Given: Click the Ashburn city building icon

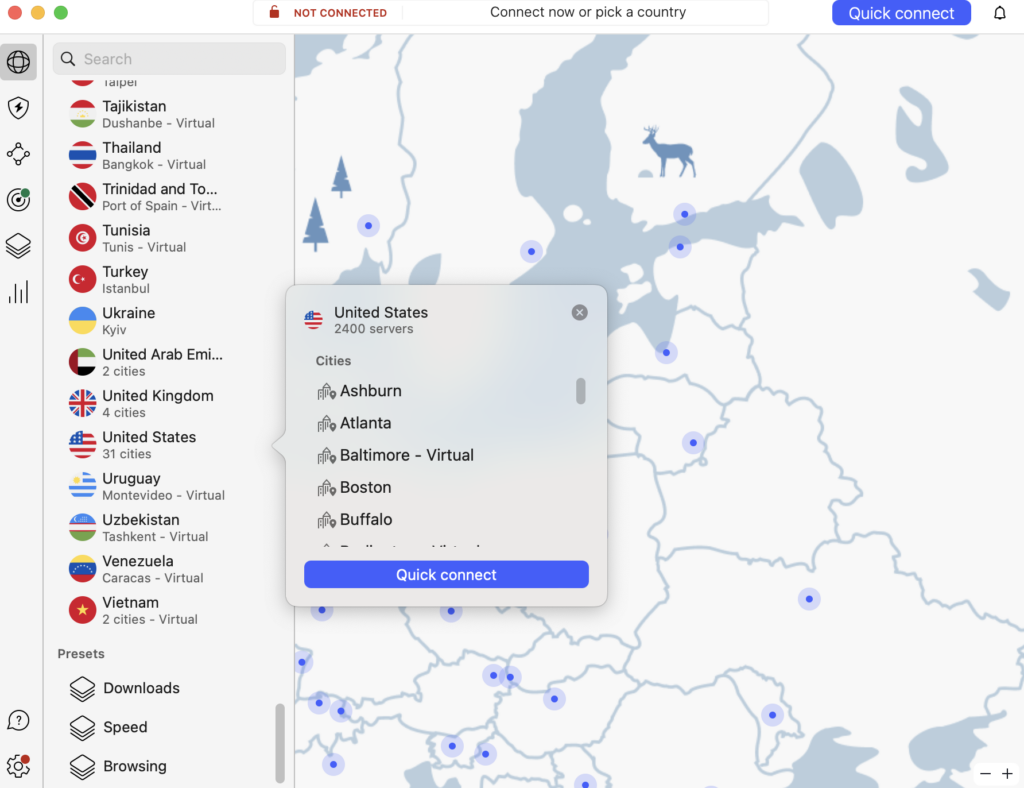Looking at the screenshot, I should click(326, 392).
